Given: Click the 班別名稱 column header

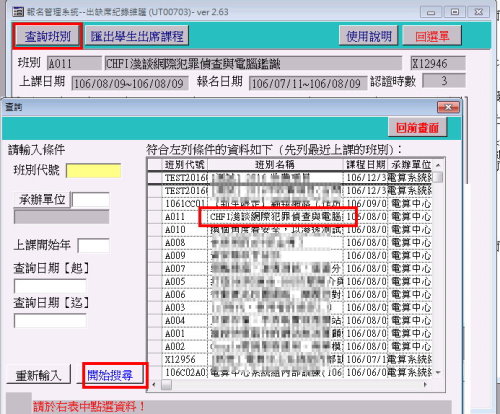Looking at the screenshot, I should [275, 165].
